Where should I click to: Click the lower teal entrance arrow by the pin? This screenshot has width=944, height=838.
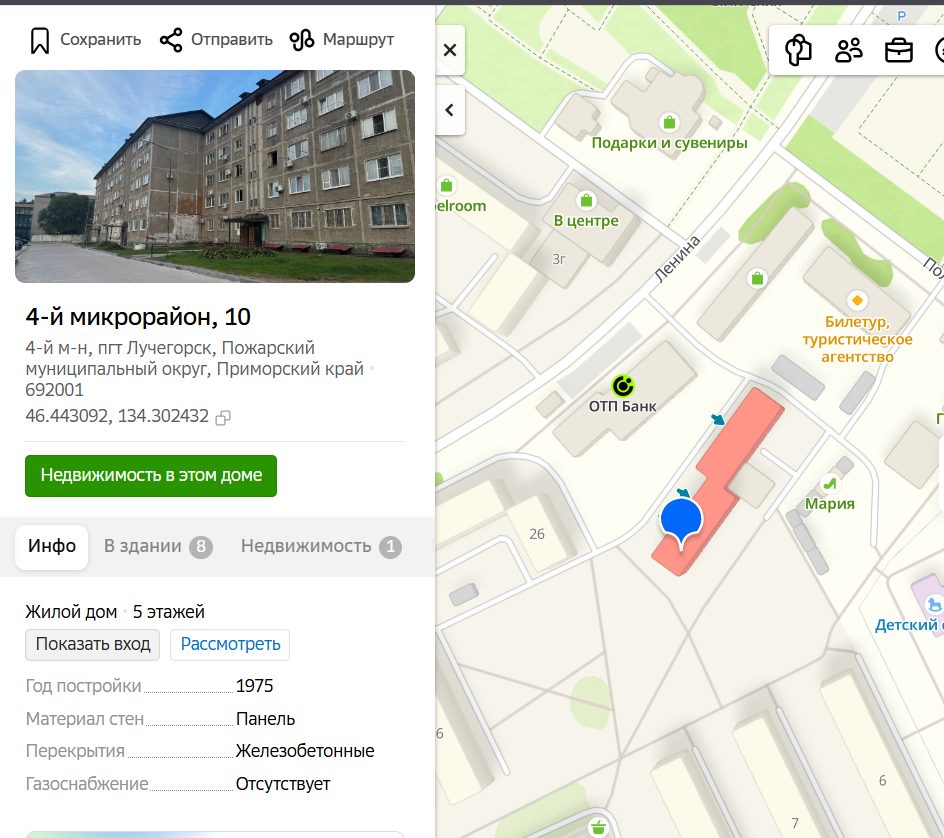pyautogui.click(x=683, y=493)
